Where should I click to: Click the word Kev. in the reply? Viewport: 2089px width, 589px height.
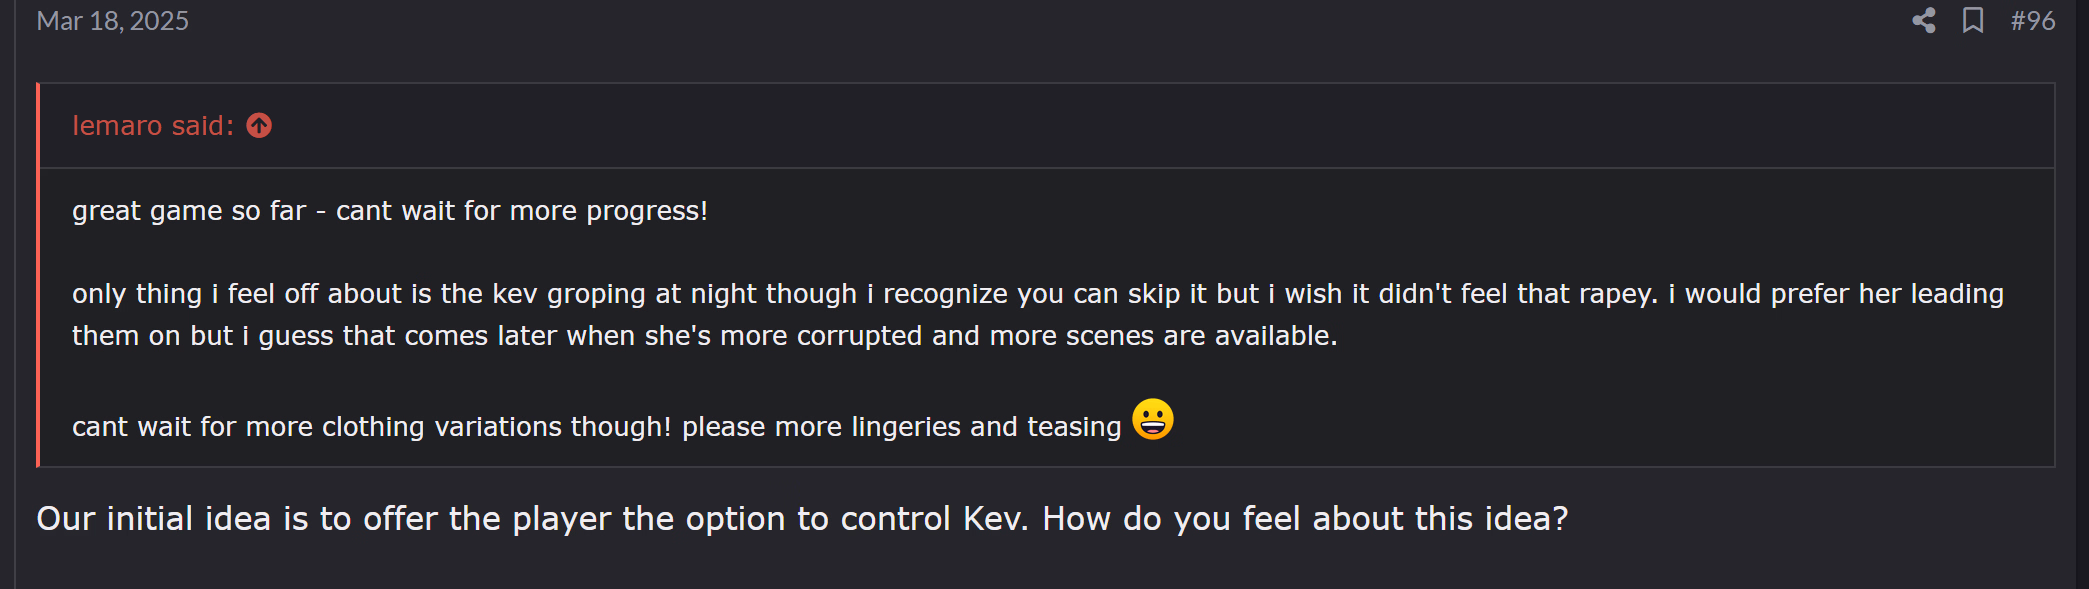[x=996, y=519]
